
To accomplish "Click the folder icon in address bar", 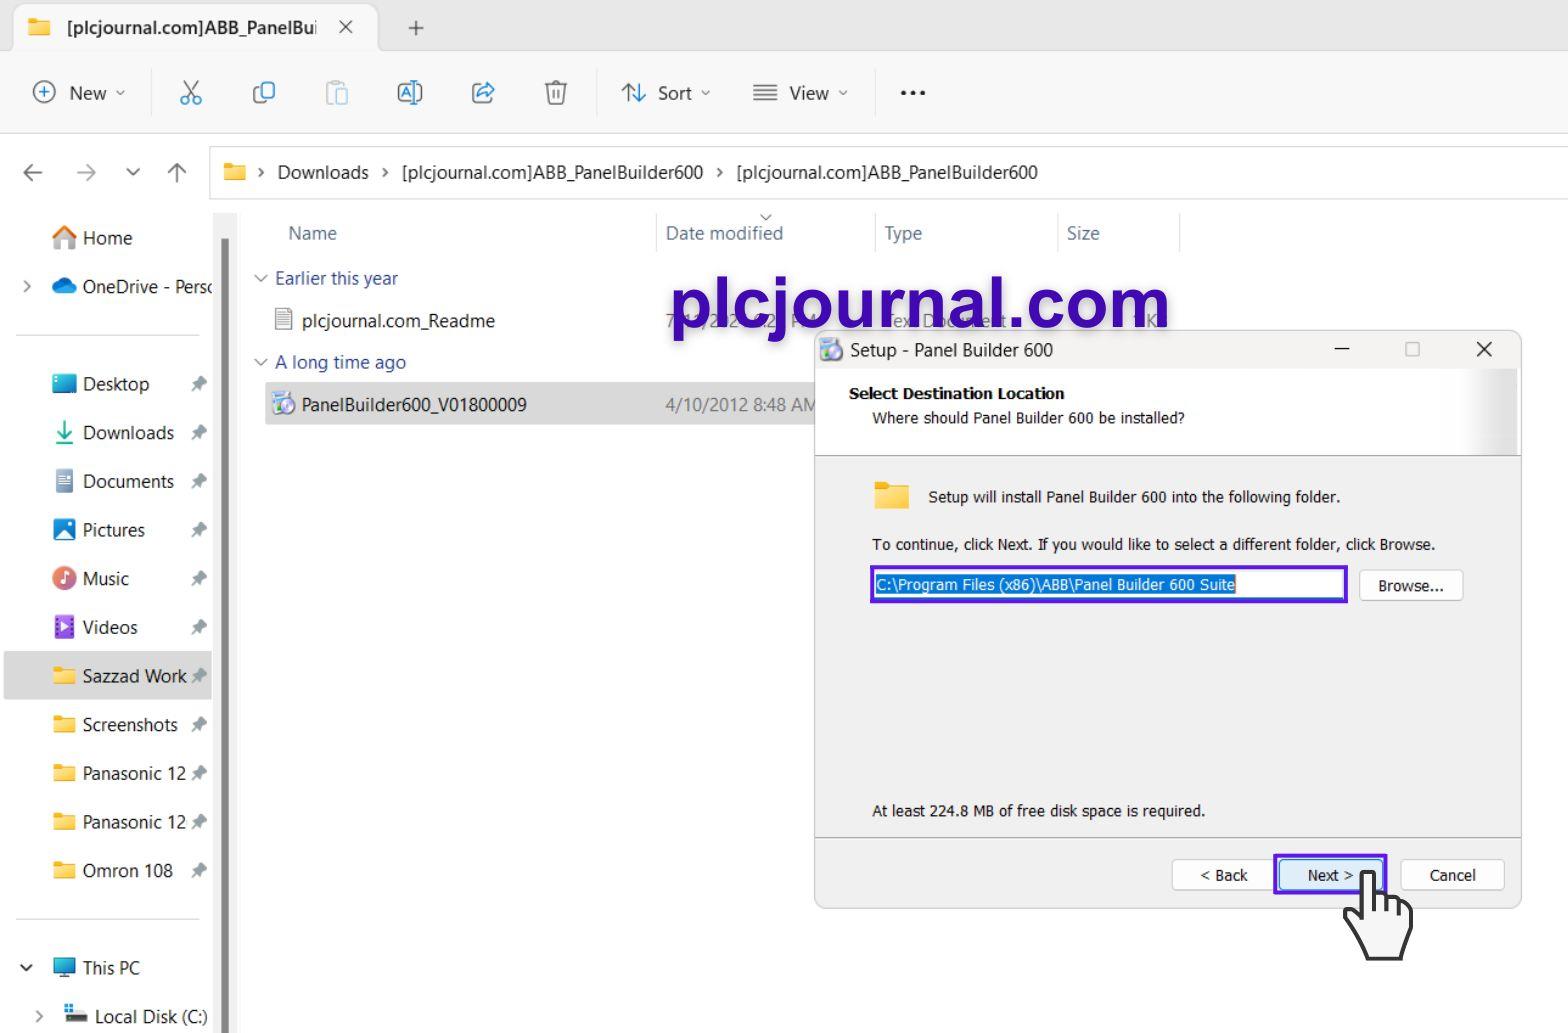I will click(x=234, y=172).
